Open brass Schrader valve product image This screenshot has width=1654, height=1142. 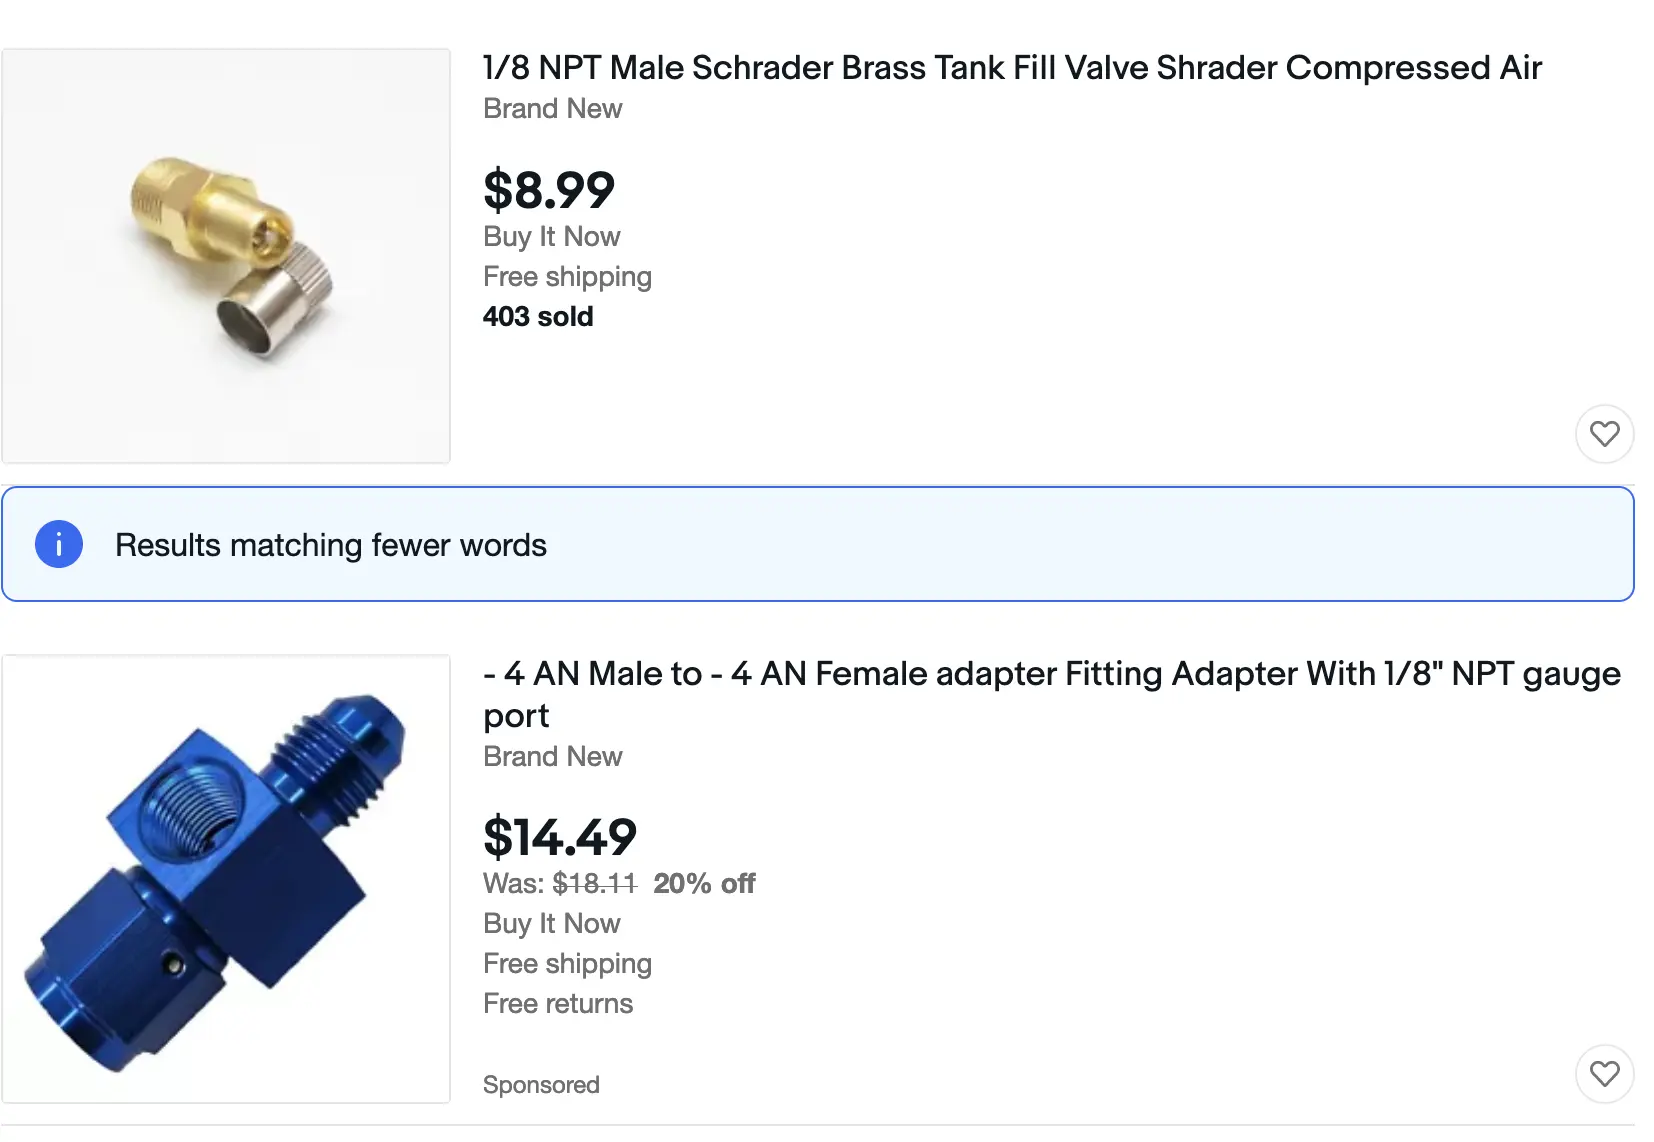226,256
